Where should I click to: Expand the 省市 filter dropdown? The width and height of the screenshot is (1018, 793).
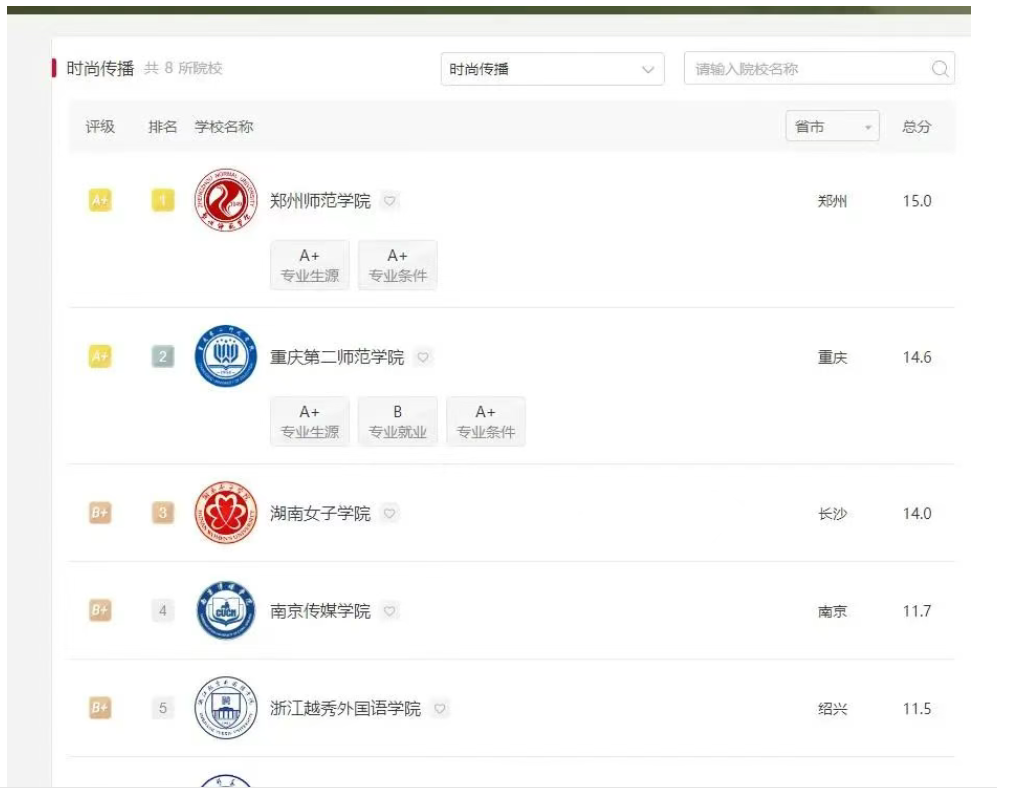point(832,127)
